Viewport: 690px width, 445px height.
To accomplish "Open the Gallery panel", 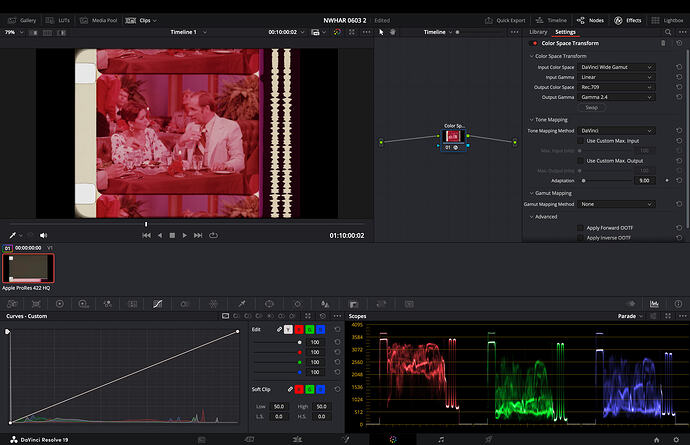I will click(23, 19).
